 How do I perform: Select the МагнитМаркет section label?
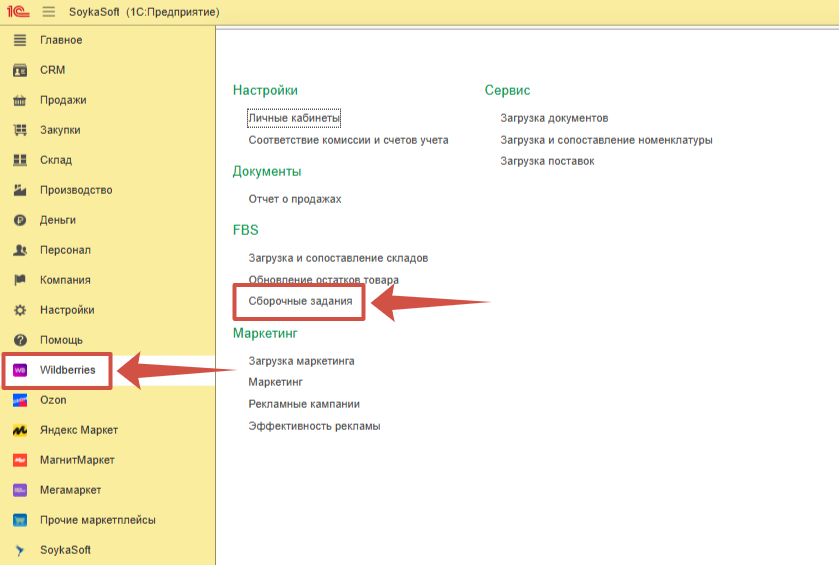point(77,460)
